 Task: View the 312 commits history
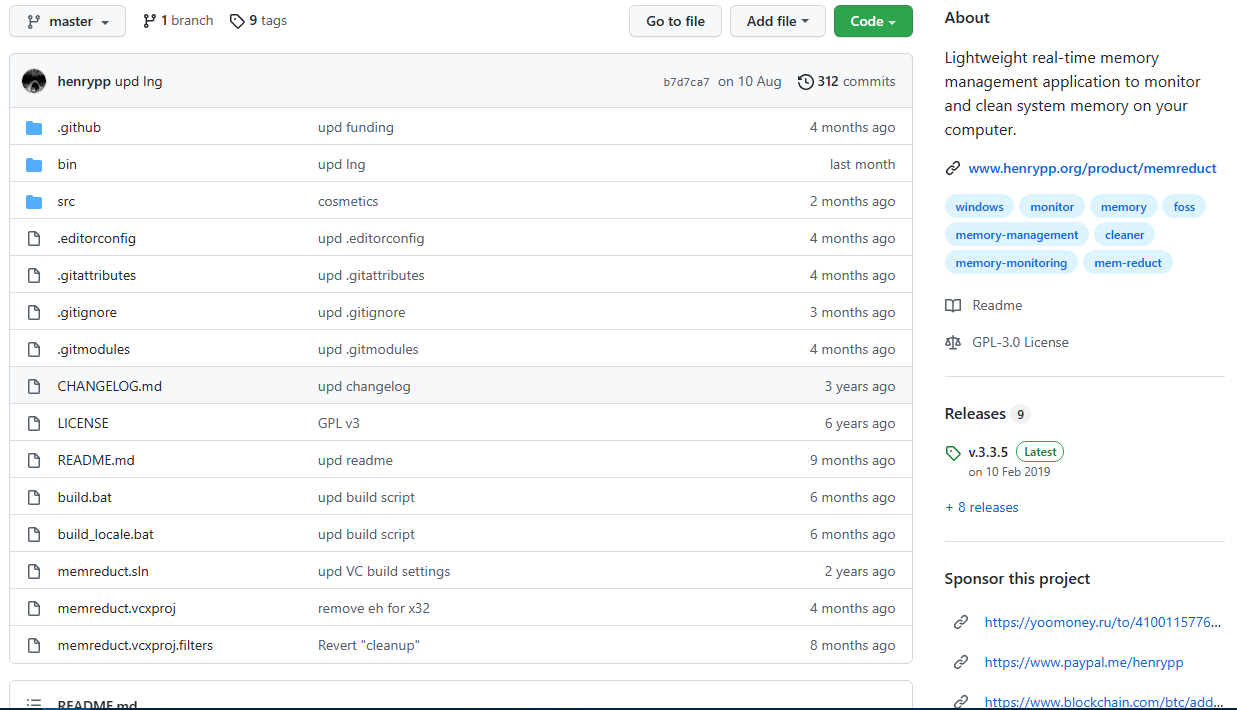point(846,81)
